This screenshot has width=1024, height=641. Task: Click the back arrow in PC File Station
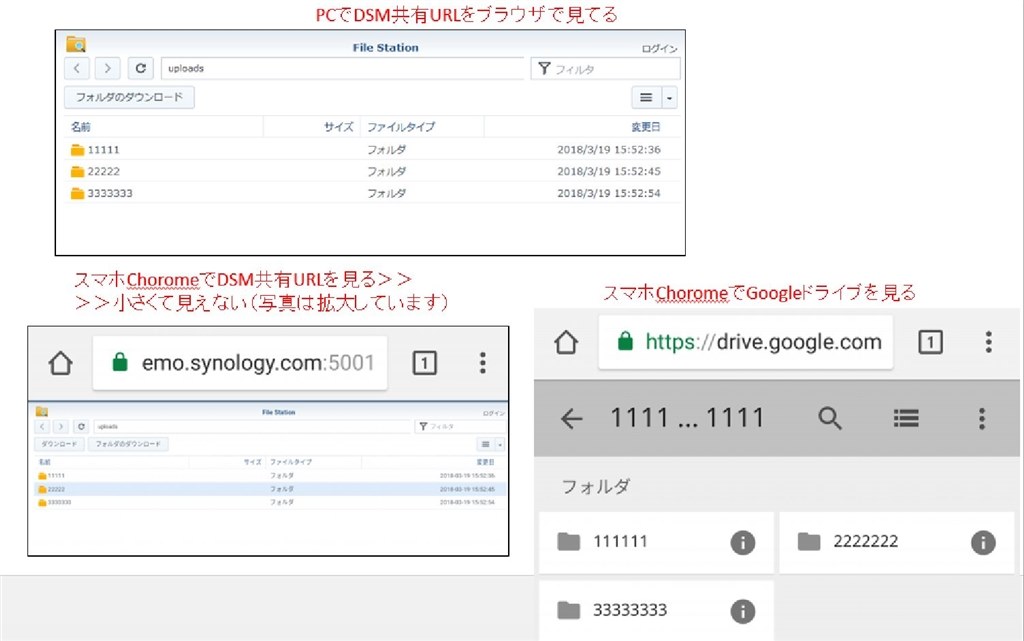[x=77, y=68]
